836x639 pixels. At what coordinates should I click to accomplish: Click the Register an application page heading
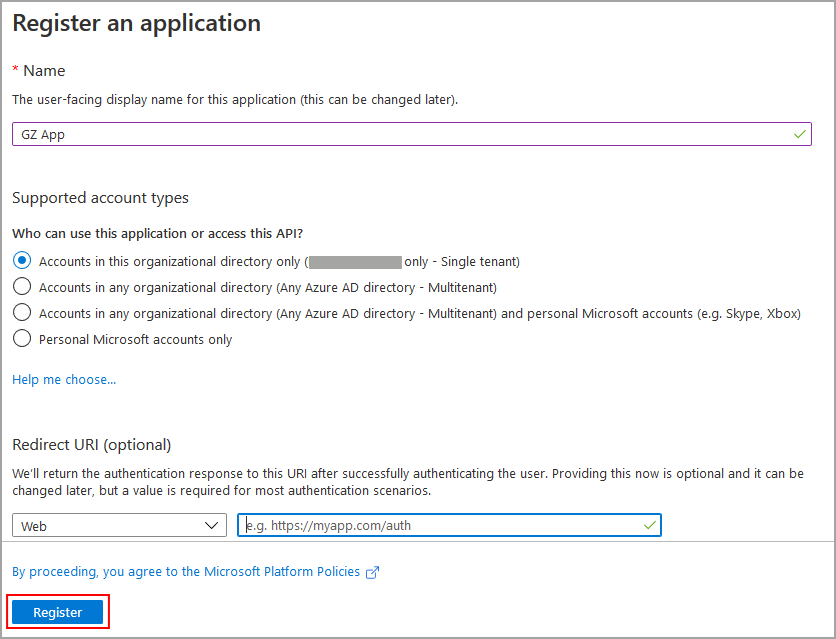pos(136,23)
